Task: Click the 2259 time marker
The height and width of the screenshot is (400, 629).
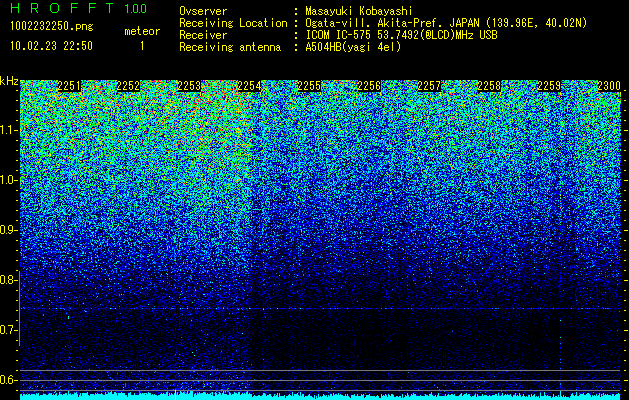Action: (x=549, y=86)
